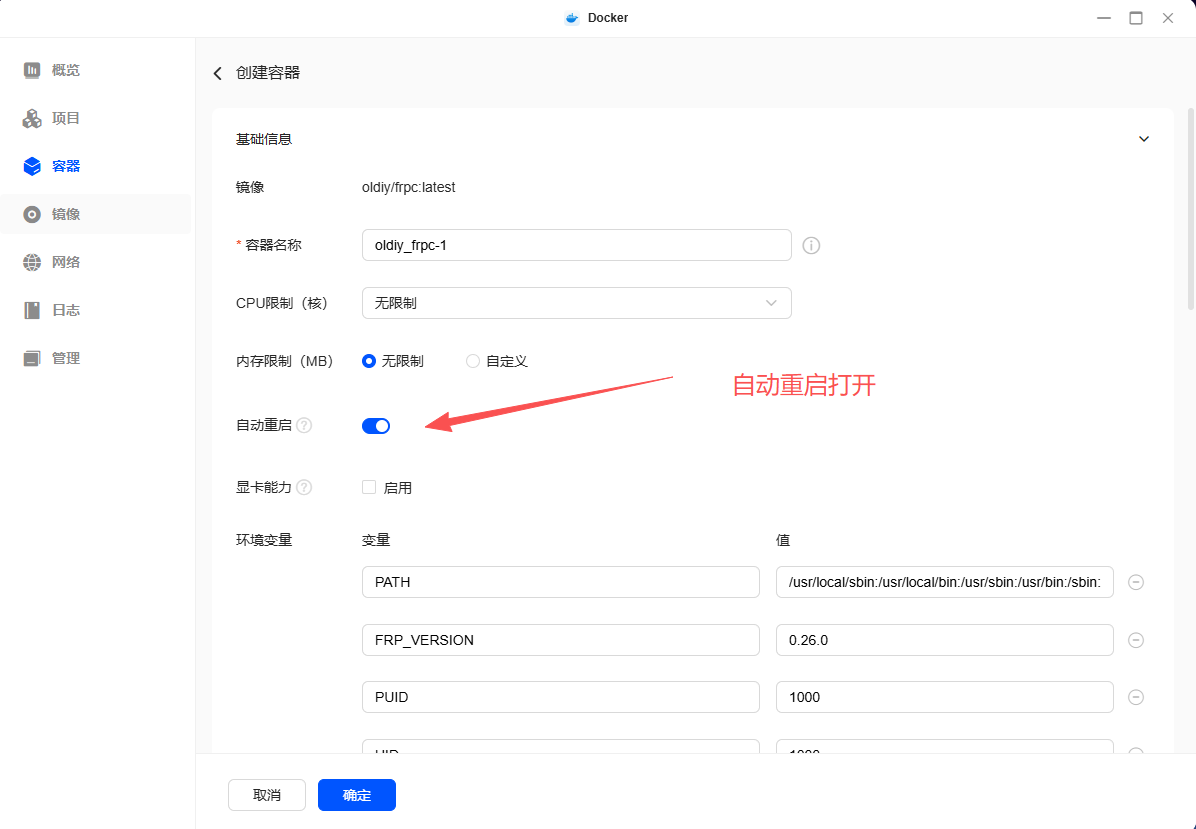
Task: Open the CPU限制 dropdown
Action: pos(576,303)
